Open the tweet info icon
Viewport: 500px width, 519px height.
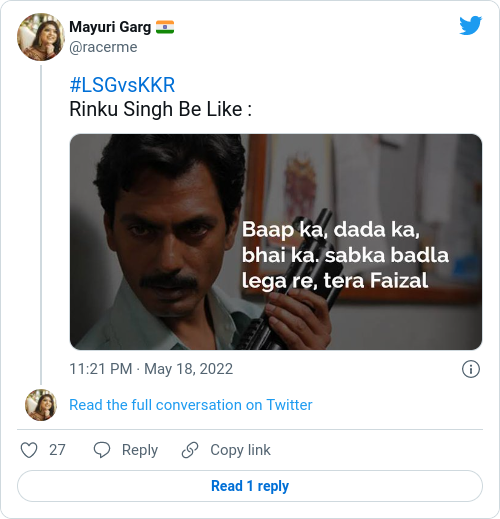(x=471, y=369)
